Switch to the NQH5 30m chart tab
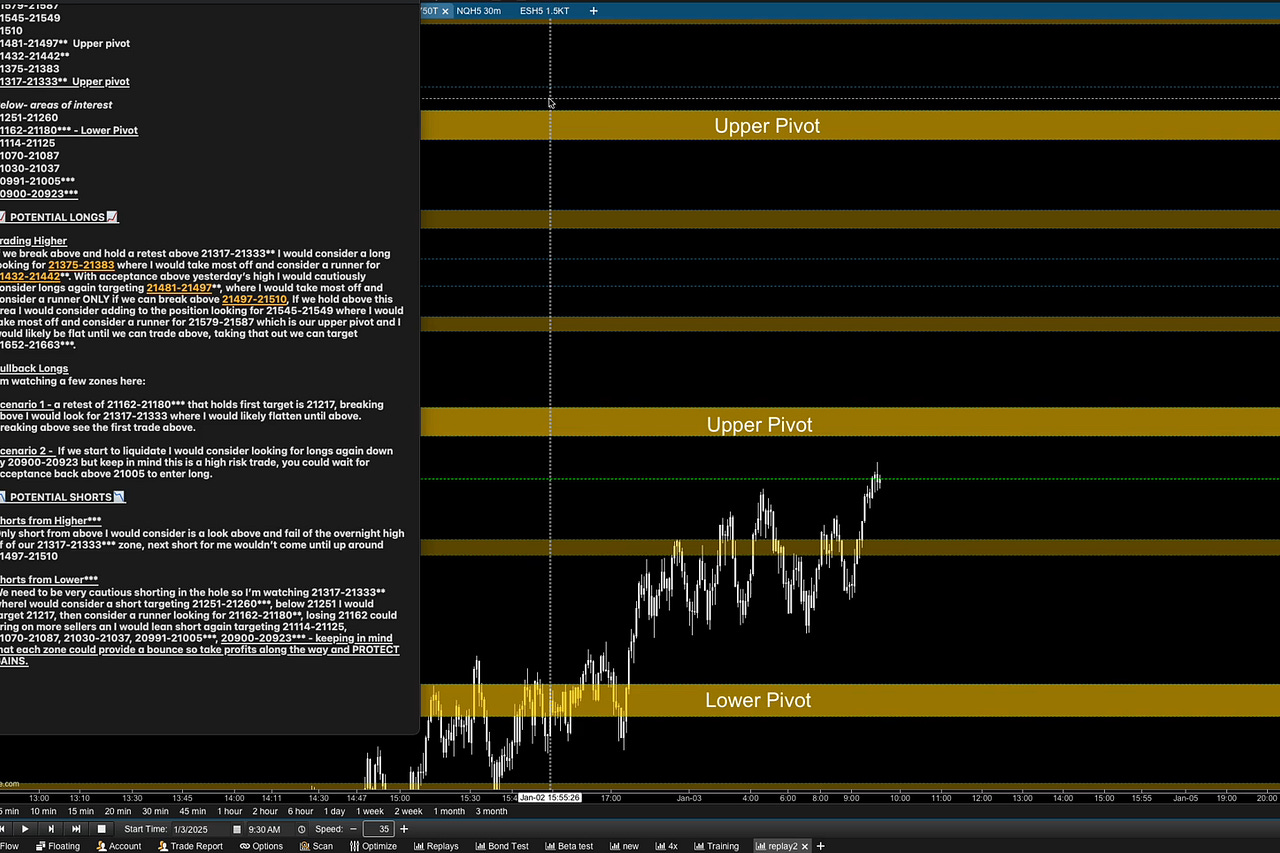 click(x=478, y=11)
